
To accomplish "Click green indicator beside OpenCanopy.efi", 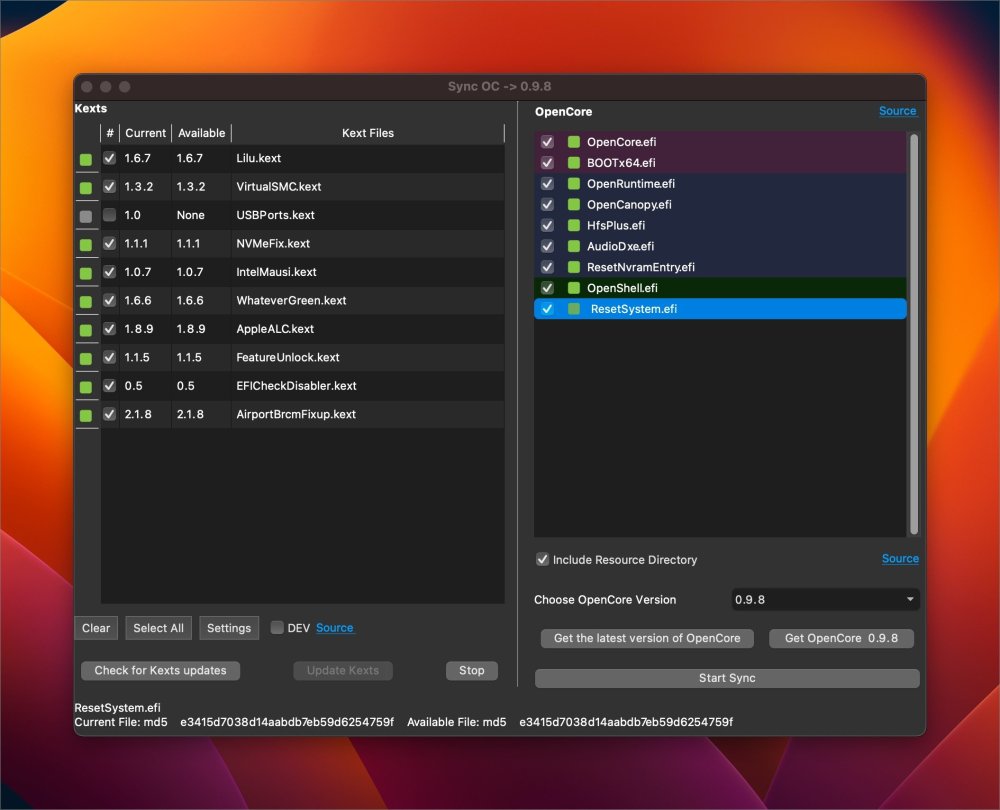I will (574, 205).
